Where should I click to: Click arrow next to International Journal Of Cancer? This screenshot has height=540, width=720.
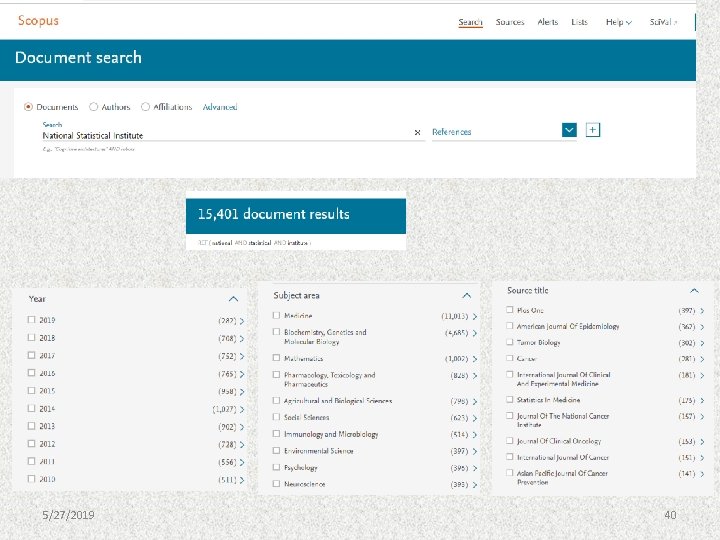pyautogui.click(x=702, y=458)
